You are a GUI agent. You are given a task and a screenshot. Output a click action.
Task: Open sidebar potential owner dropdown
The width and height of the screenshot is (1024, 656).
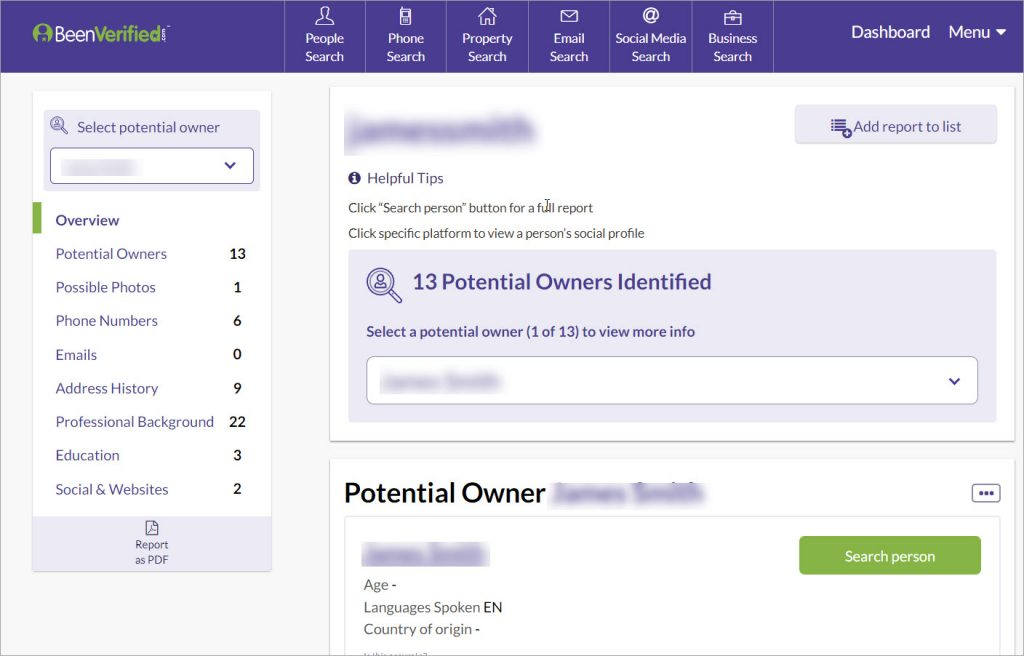pyautogui.click(x=152, y=165)
